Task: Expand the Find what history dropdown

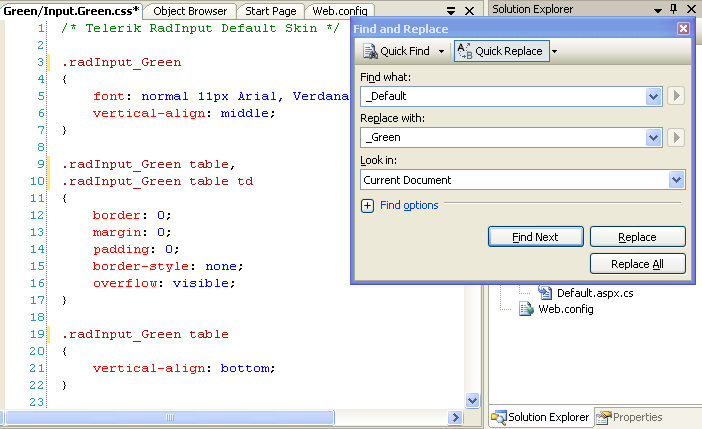Action: tap(654, 96)
